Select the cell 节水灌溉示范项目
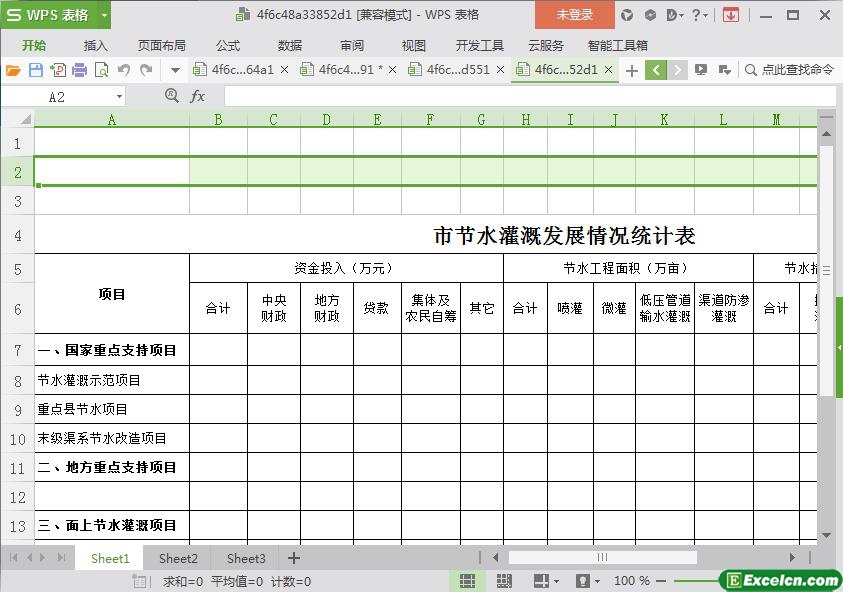This screenshot has width=843, height=592. click(112, 380)
